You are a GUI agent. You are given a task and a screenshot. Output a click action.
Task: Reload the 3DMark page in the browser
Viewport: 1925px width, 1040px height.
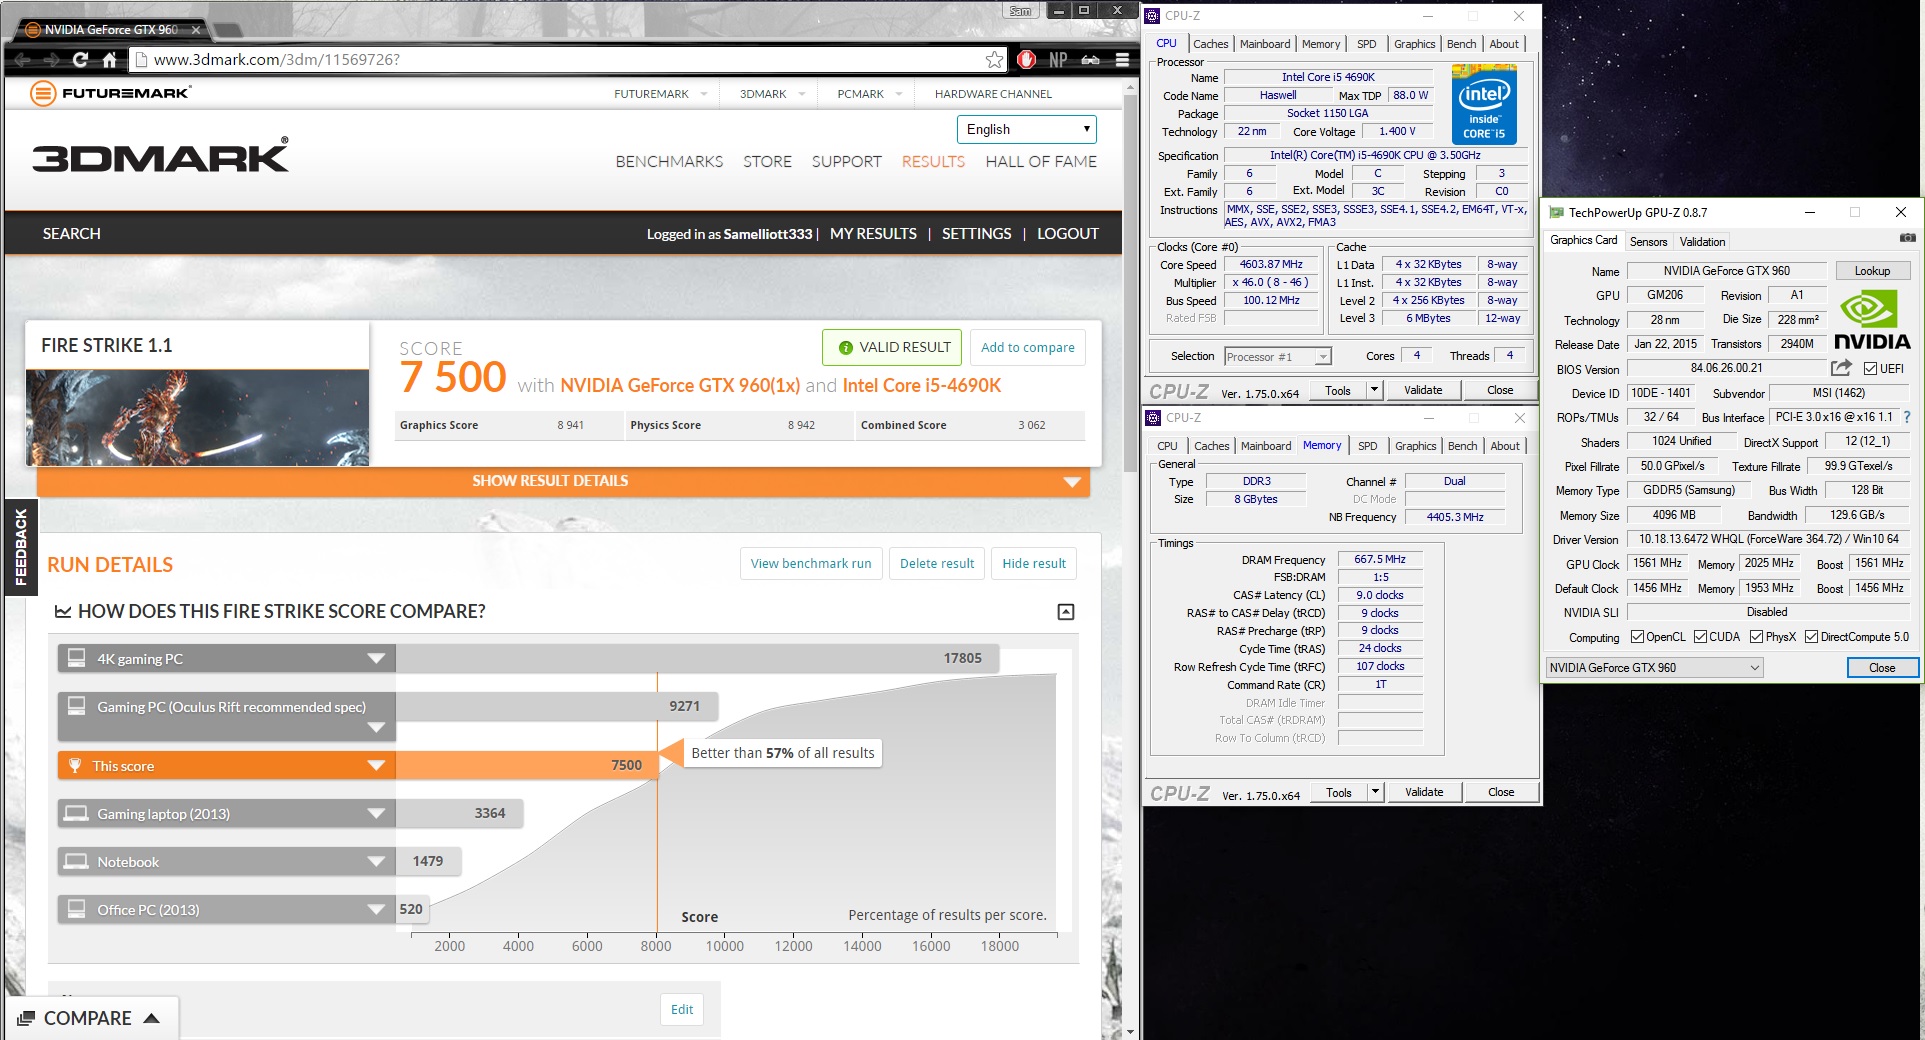point(80,60)
